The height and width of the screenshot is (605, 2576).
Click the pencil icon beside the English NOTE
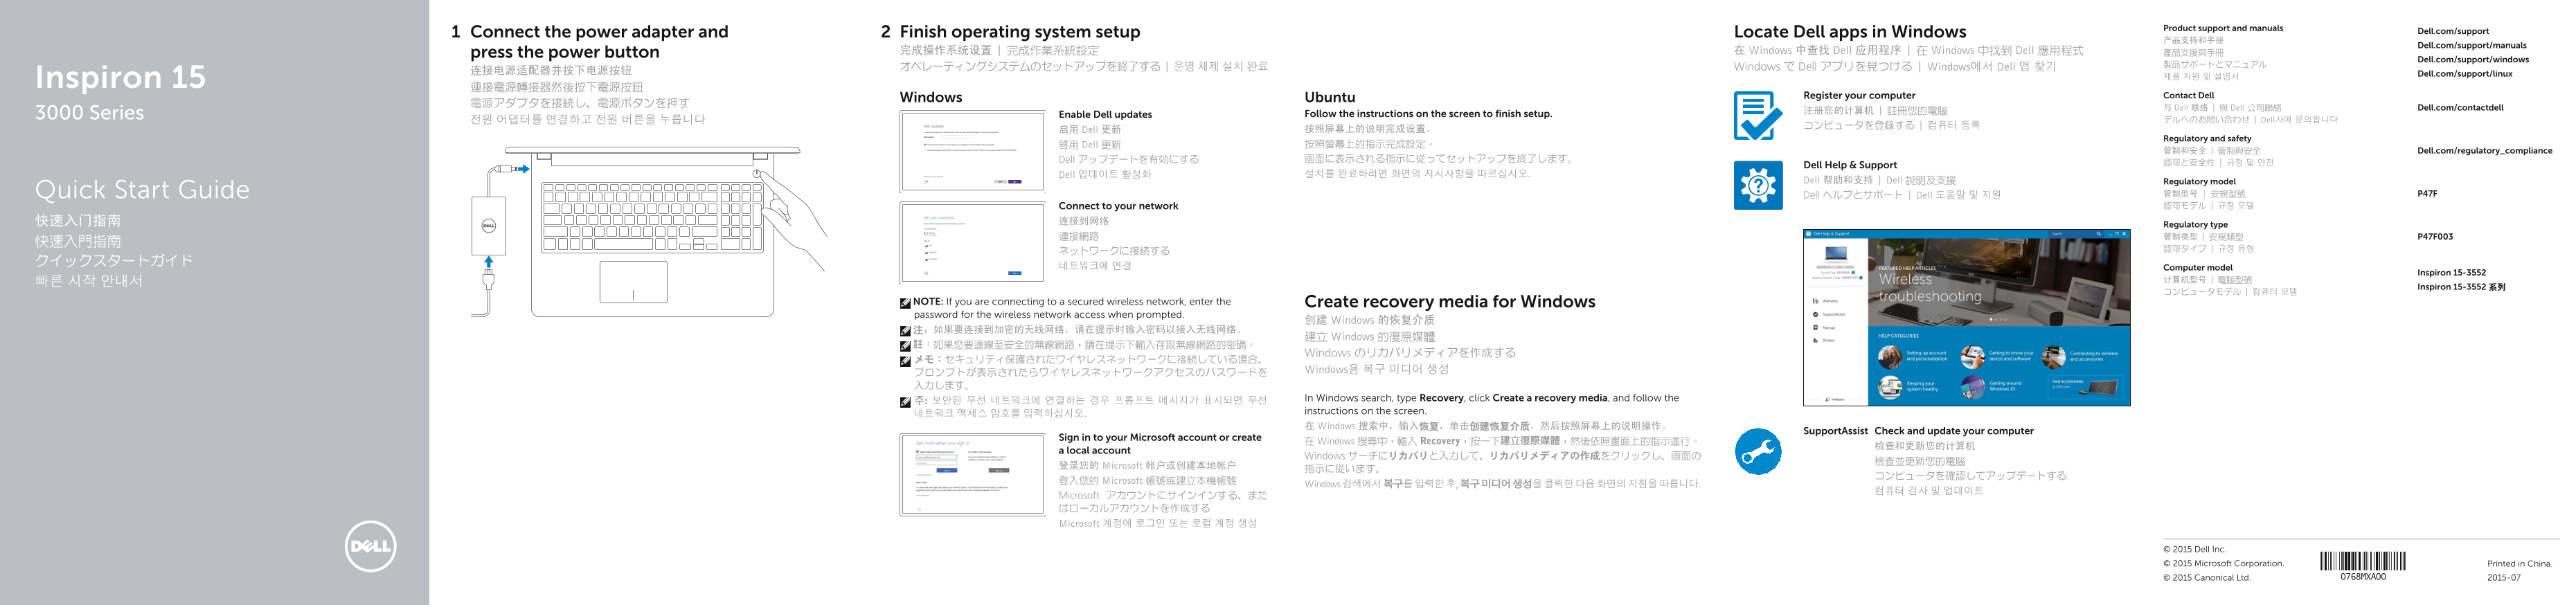pos(905,302)
